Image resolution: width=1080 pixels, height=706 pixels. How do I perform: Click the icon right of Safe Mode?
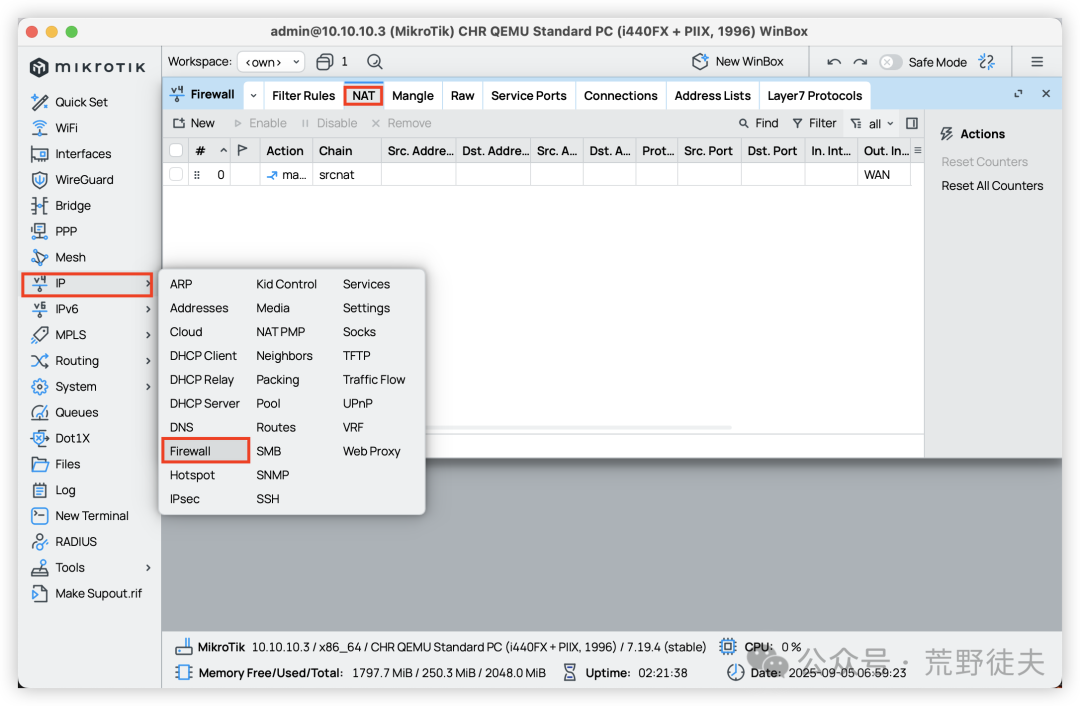point(987,62)
